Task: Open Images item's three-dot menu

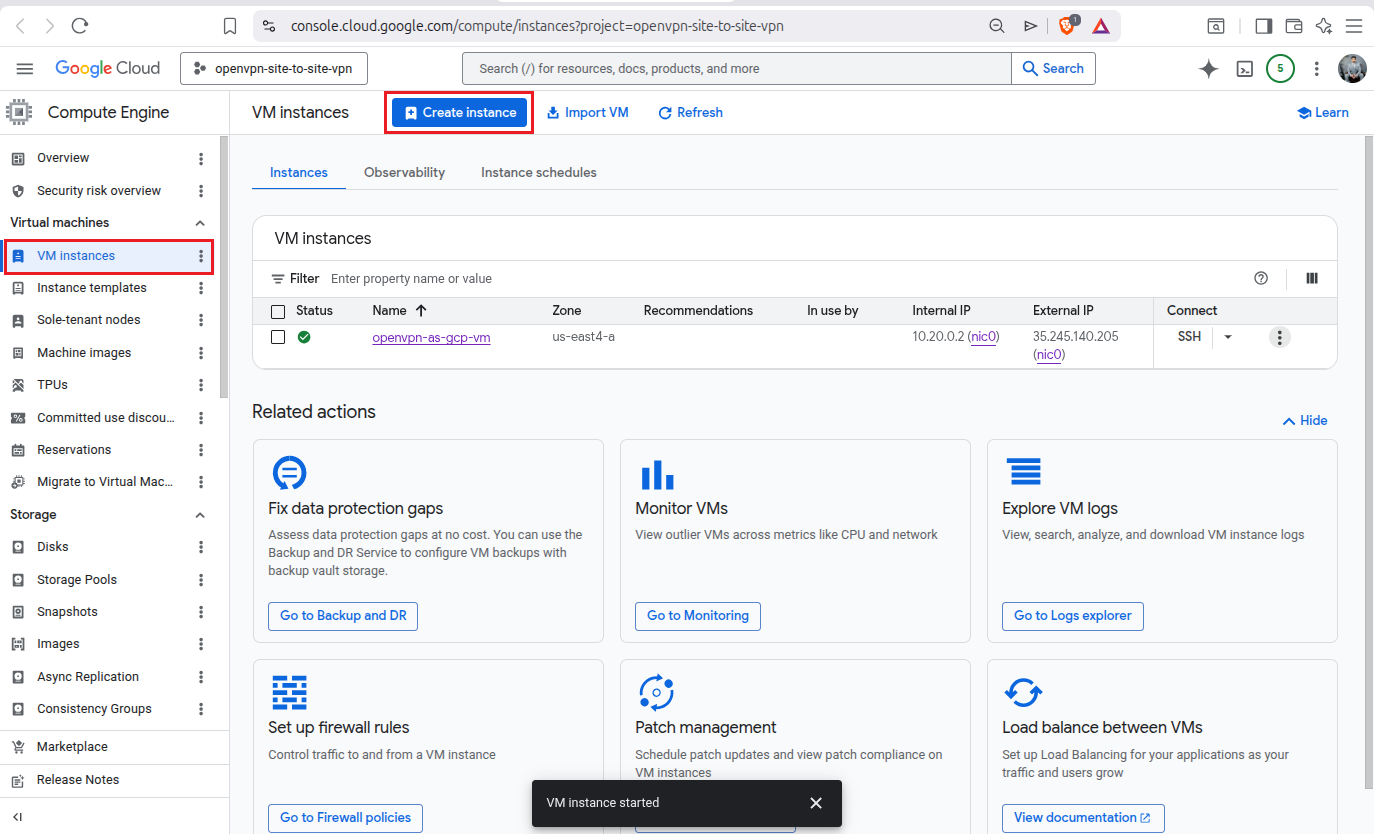Action: click(x=201, y=644)
